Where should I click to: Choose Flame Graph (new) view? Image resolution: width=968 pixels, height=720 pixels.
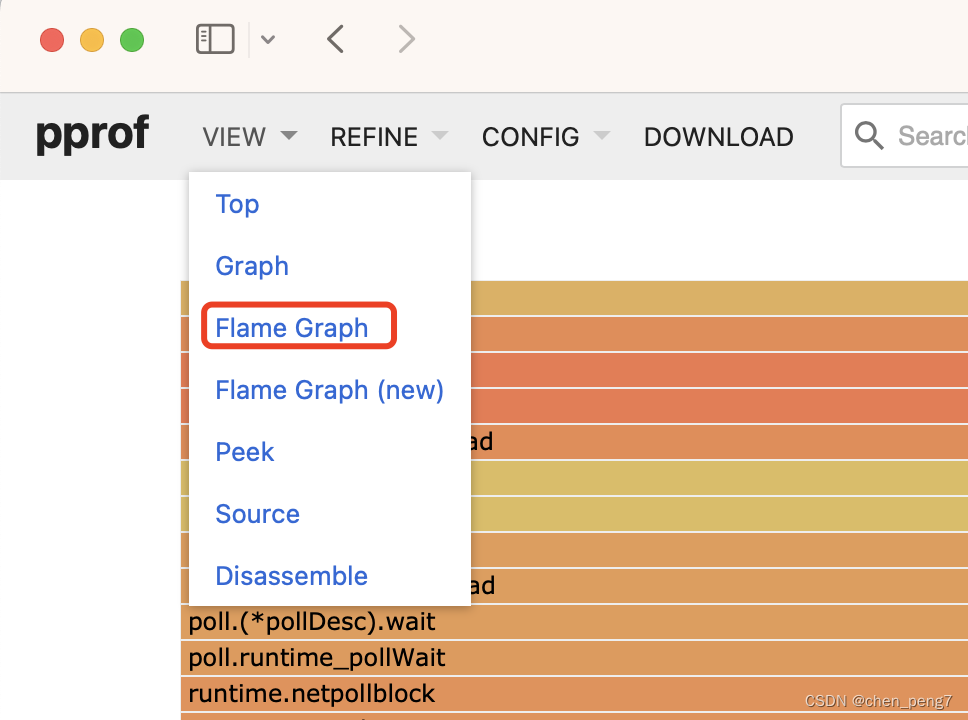pyautogui.click(x=330, y=390)
